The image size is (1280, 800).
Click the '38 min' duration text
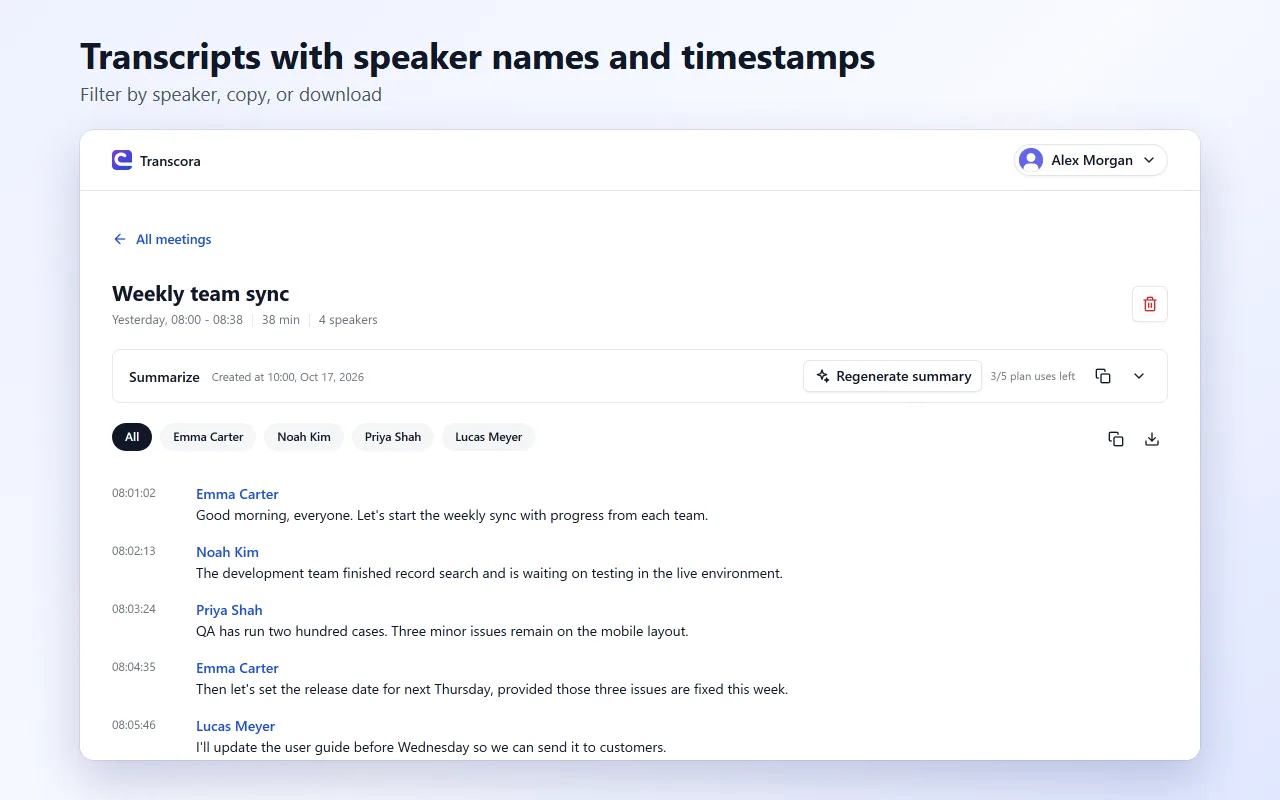coord(281,320)
